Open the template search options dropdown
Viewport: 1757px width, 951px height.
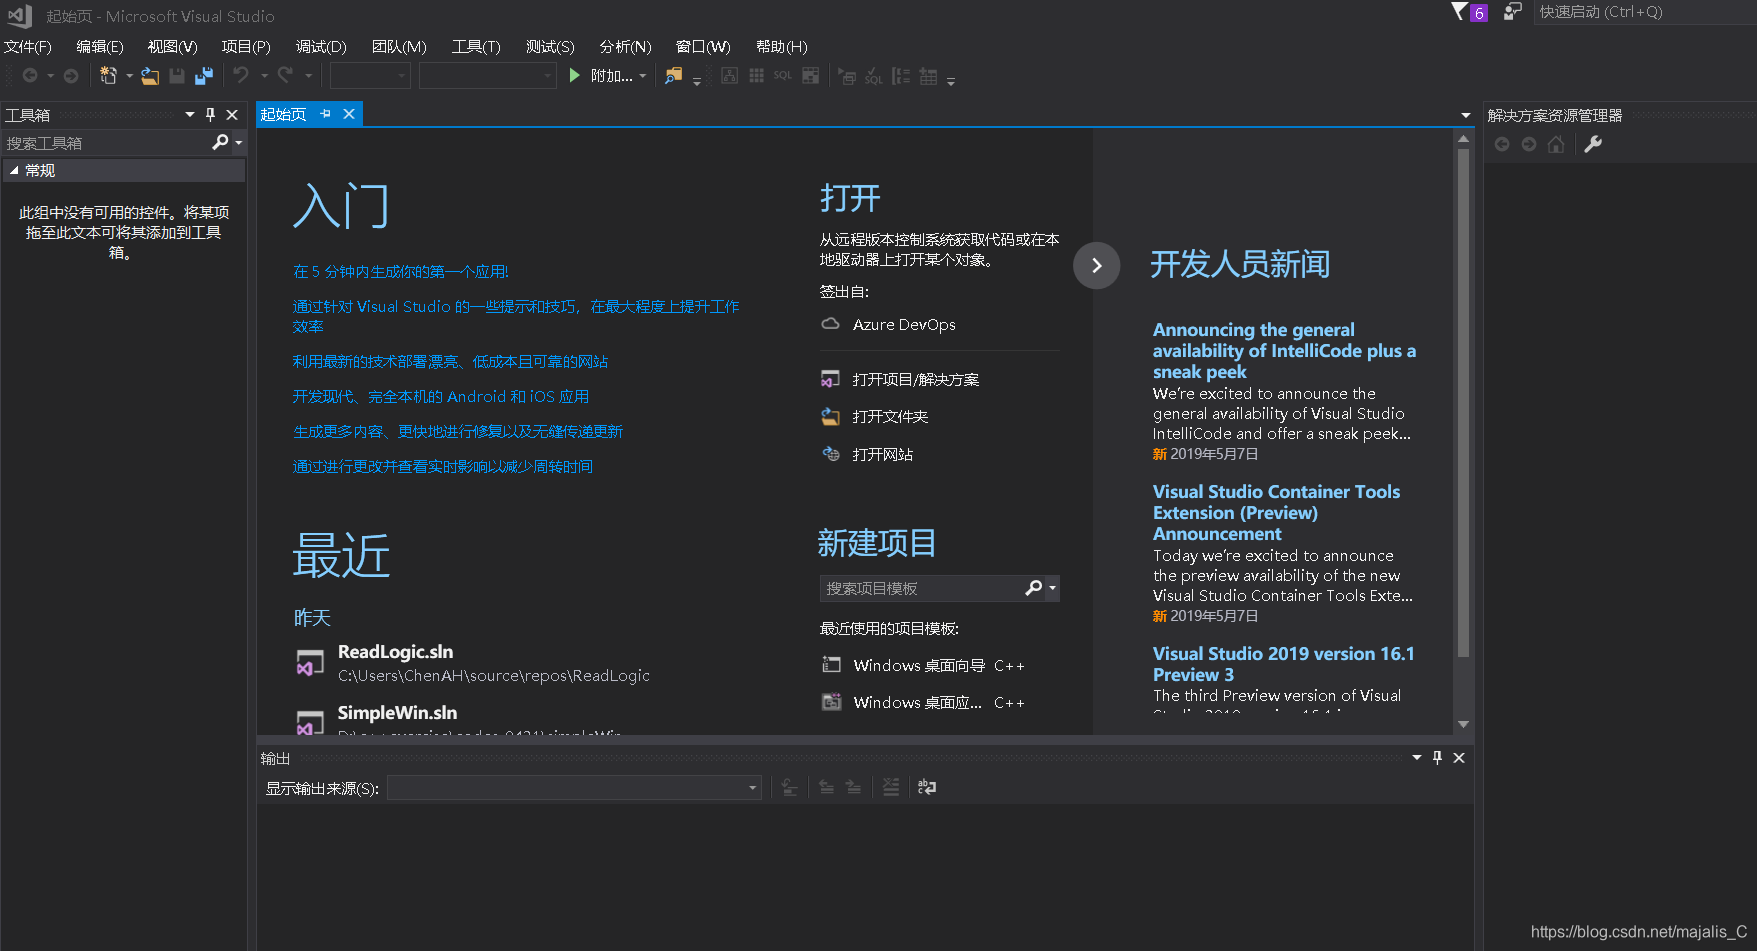tap(1052, 588)
